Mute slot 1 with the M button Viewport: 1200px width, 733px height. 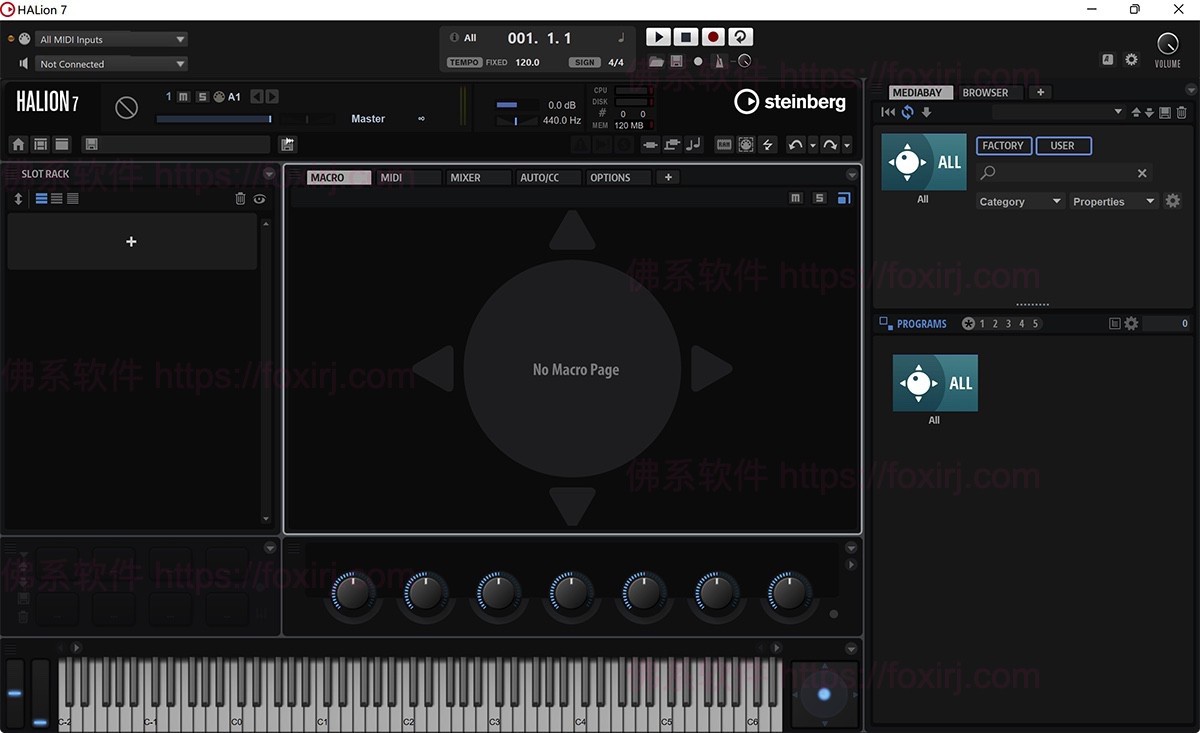point(184,97)
